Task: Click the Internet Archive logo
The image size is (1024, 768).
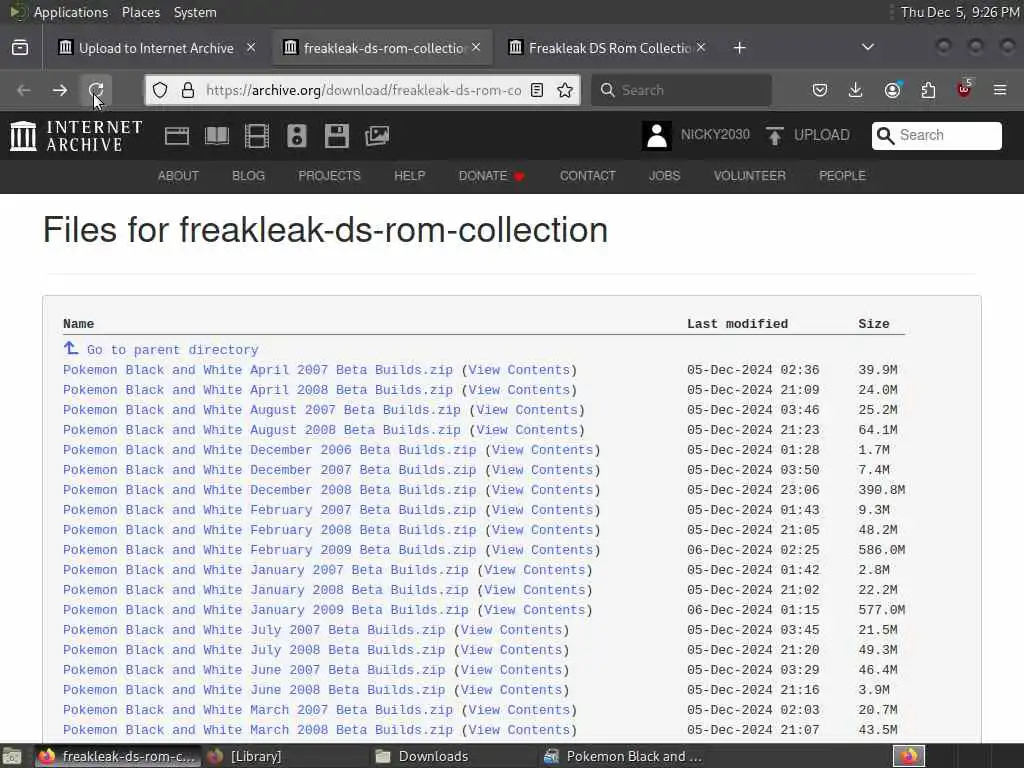Action: click(x=76, y=136)
